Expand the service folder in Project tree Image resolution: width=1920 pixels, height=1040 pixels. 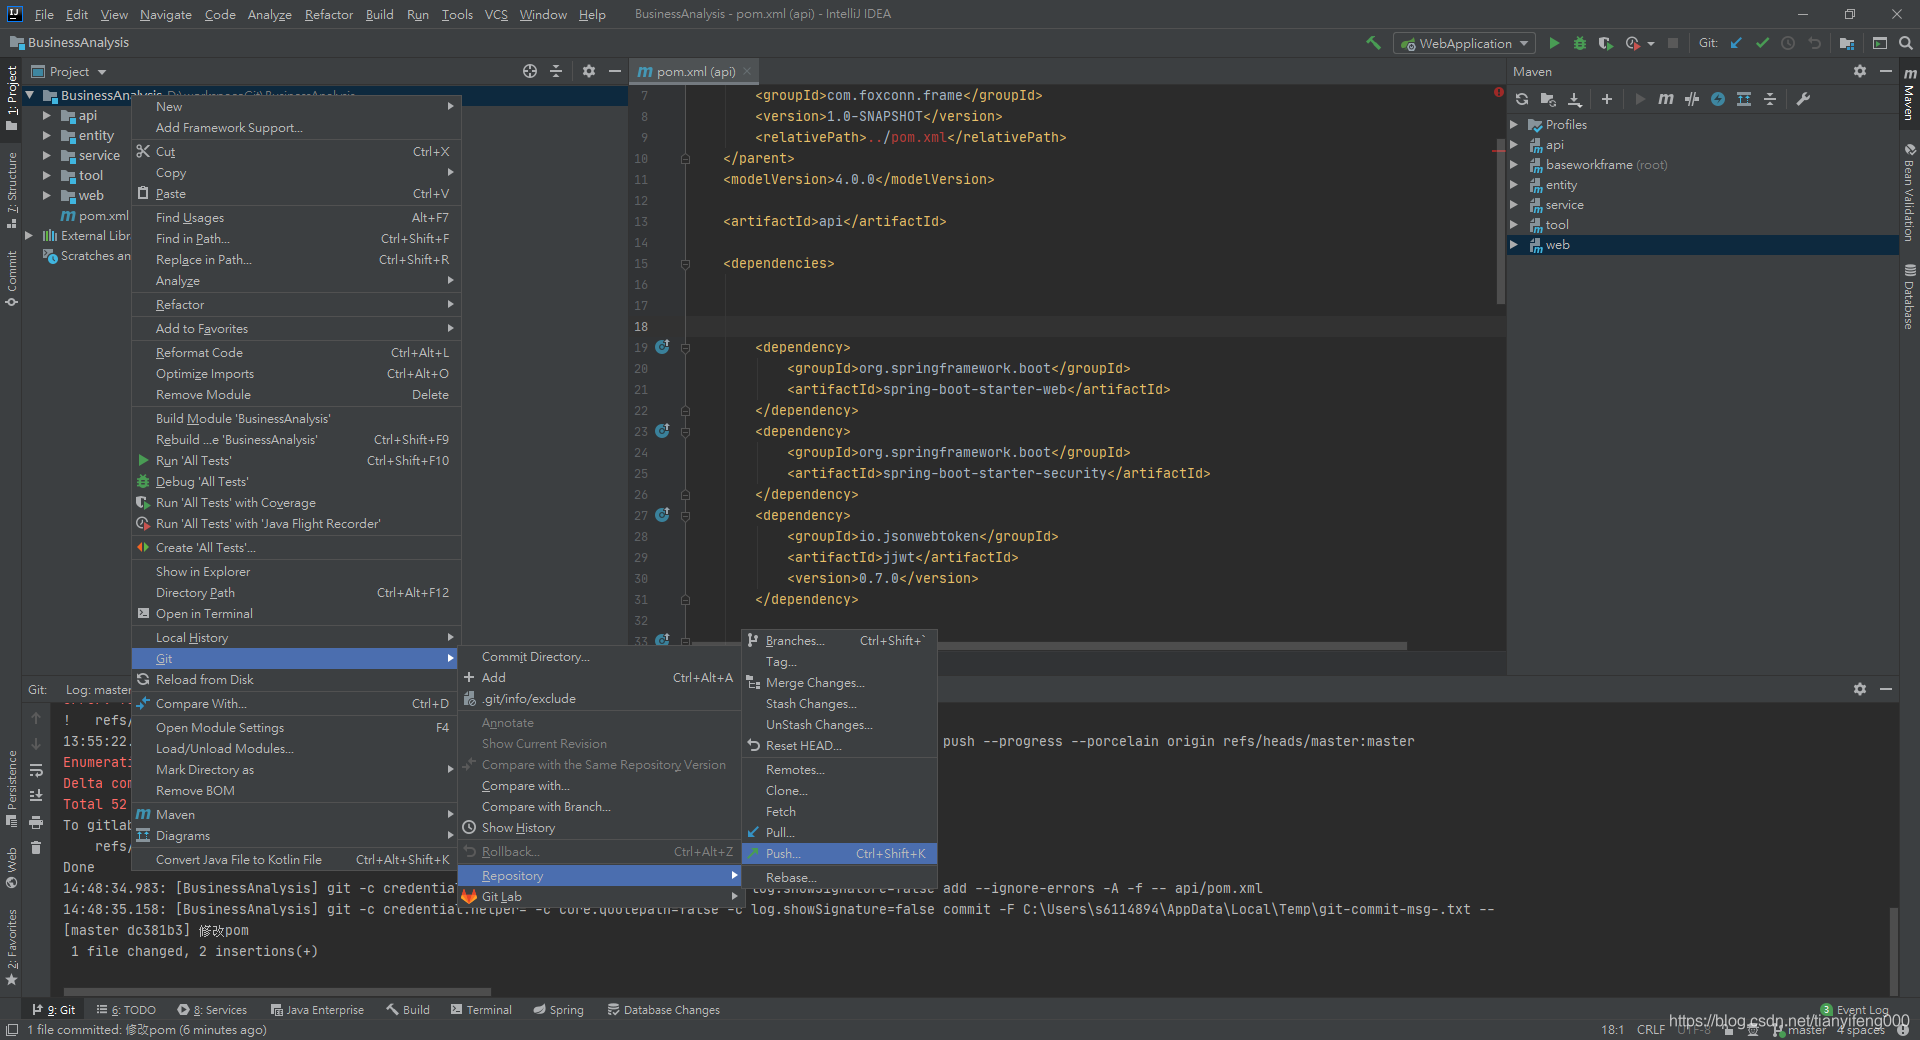(46, 156)
